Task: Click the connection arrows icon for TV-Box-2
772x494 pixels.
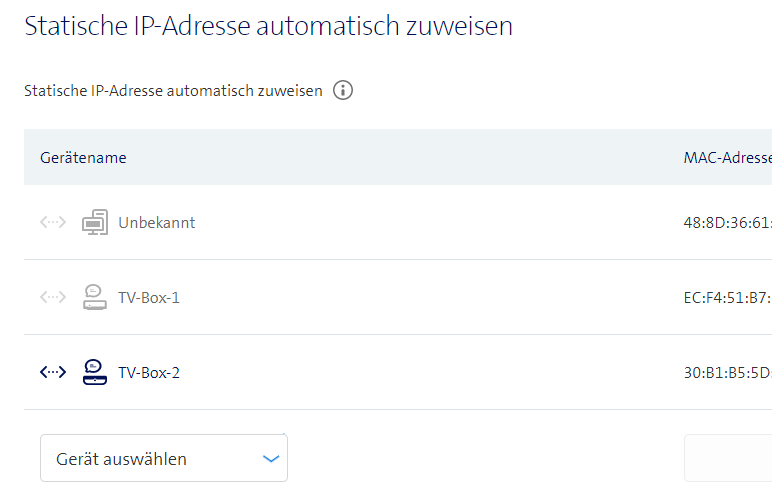Action: pos(53,372)
